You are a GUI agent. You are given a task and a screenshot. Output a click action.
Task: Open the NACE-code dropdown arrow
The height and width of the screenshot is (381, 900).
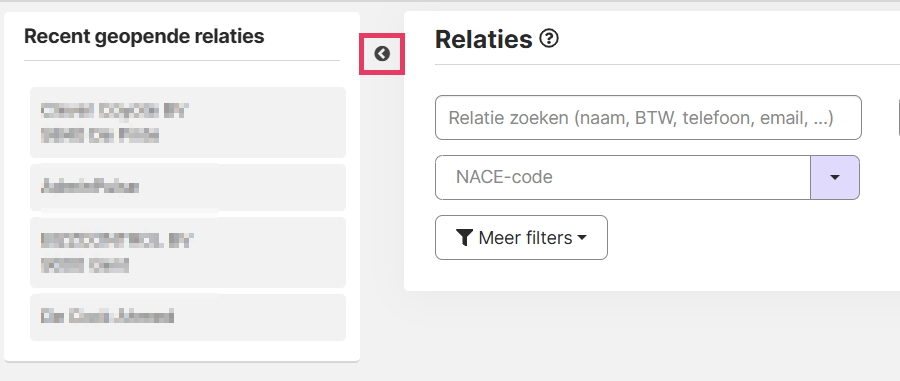[x=835, y=177]
